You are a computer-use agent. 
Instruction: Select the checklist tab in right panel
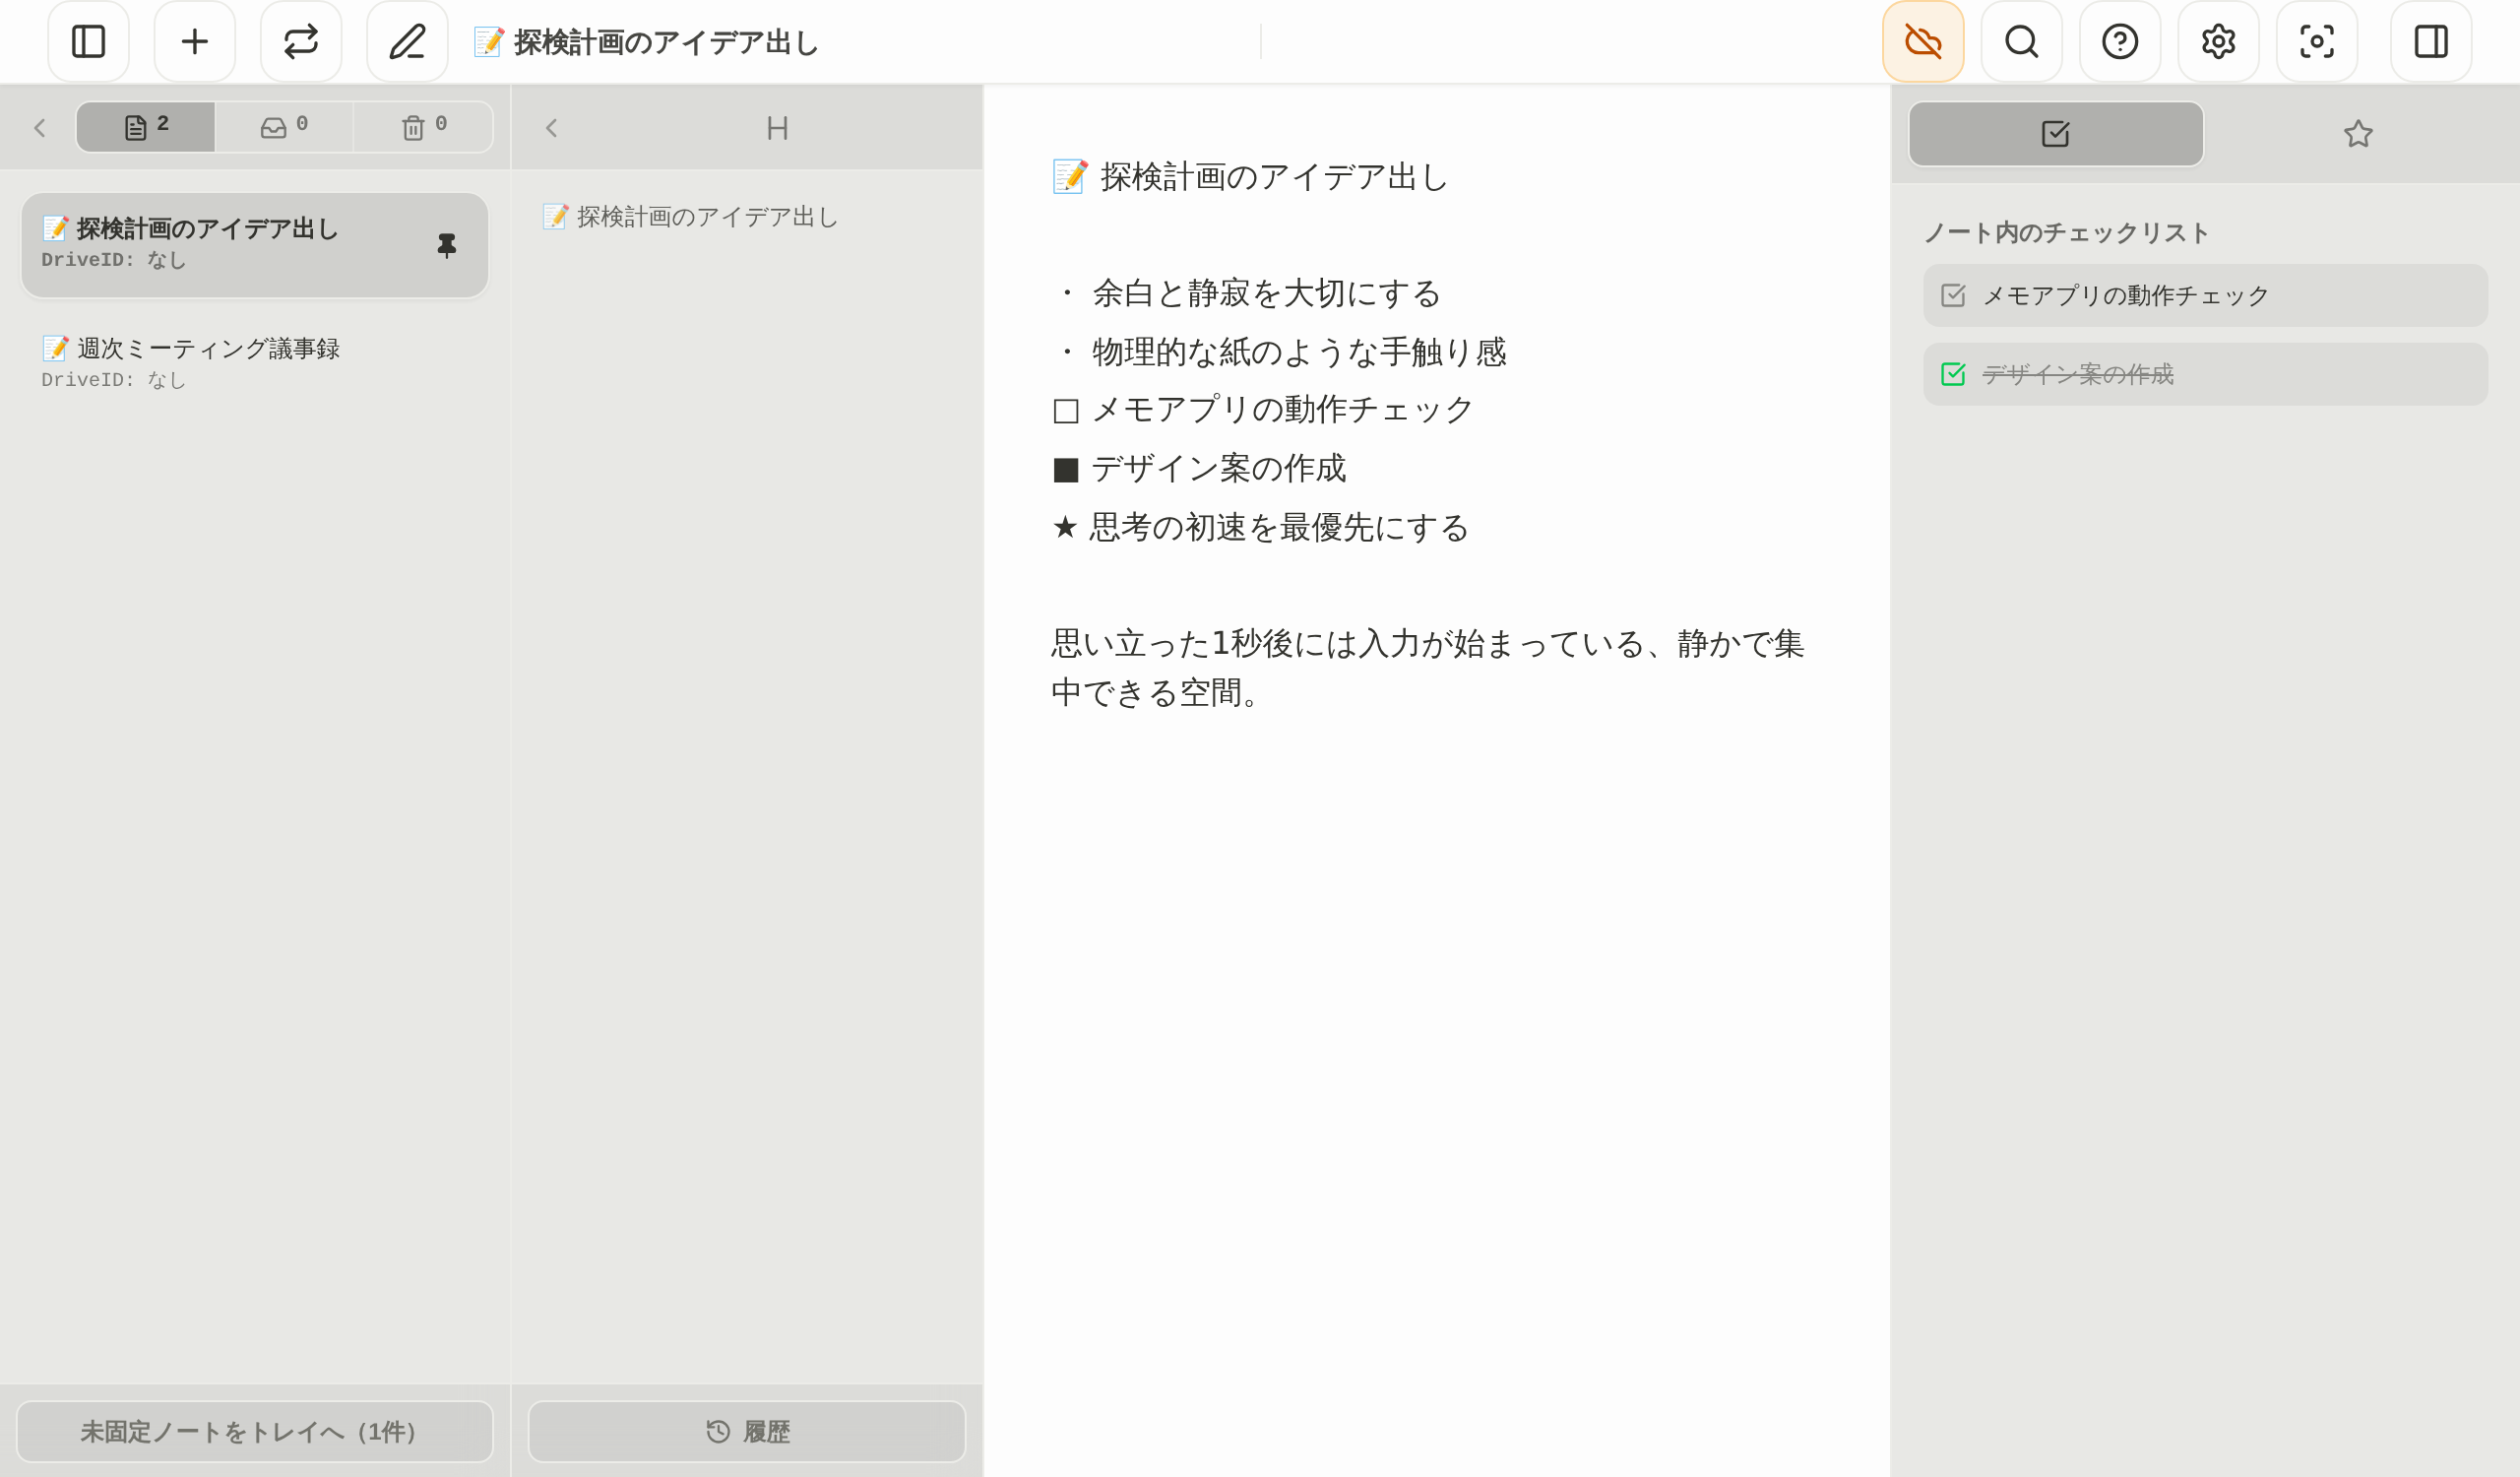(2055, 133)
